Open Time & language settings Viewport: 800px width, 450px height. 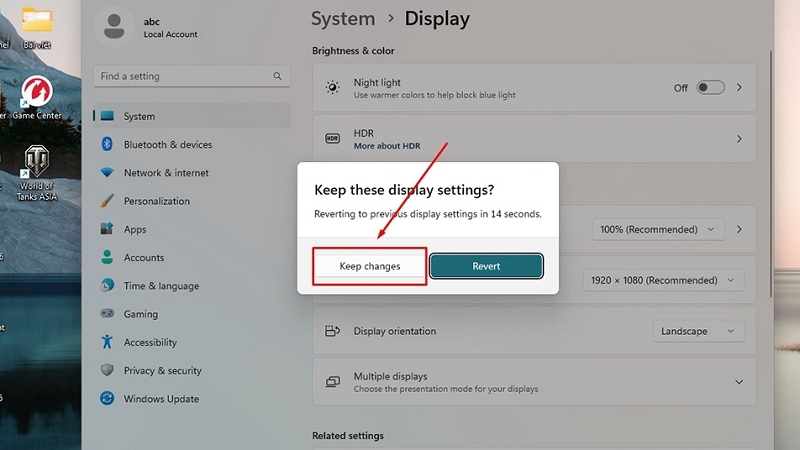coord(192,286)
